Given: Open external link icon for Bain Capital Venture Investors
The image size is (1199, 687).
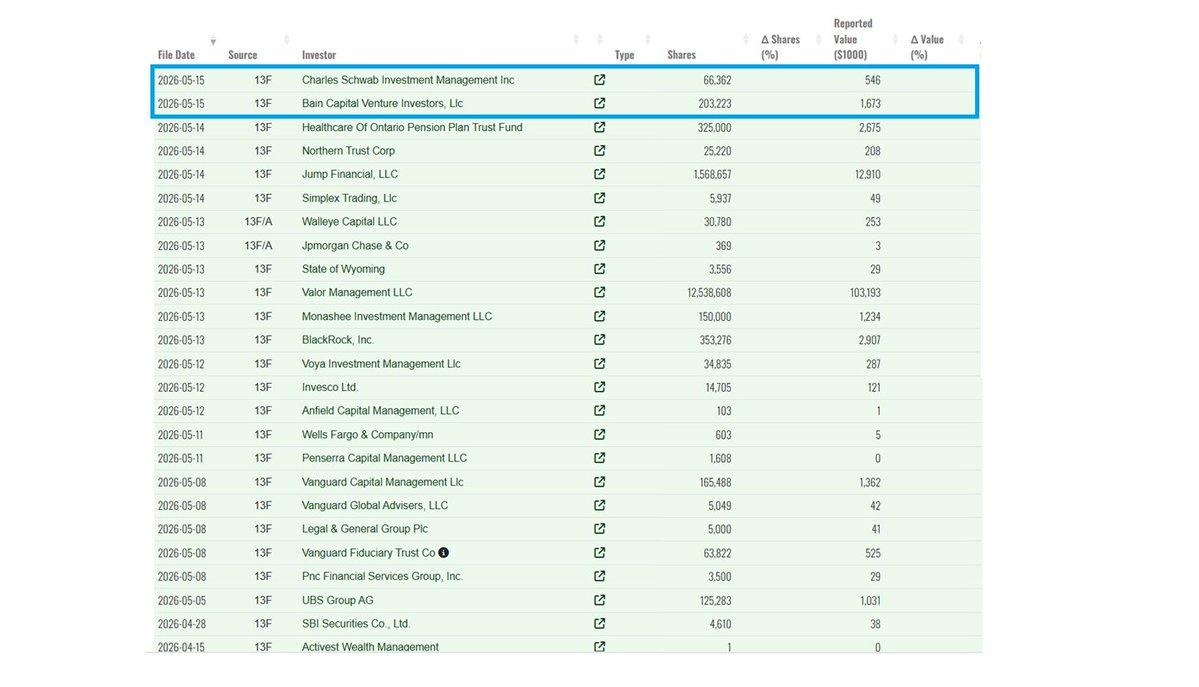Looking at the screenshot, I should pyautogui.click(x=600, y=103).
